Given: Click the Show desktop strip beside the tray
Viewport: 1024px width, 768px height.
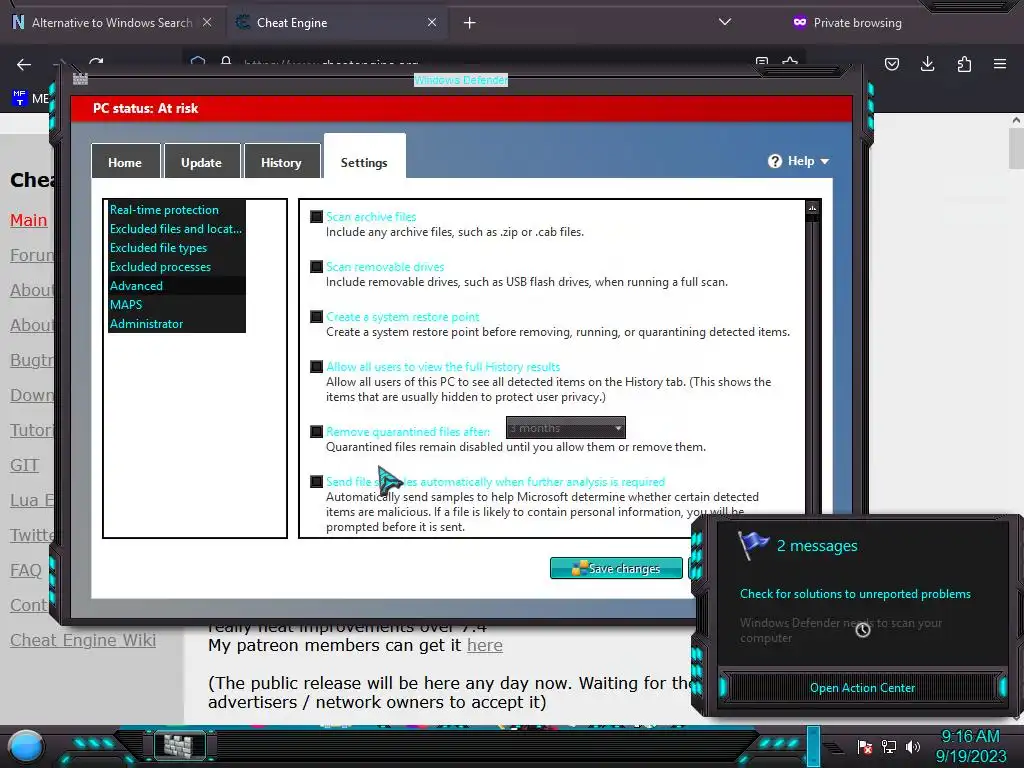Looking at the screenshot, I should click(814, 745).
